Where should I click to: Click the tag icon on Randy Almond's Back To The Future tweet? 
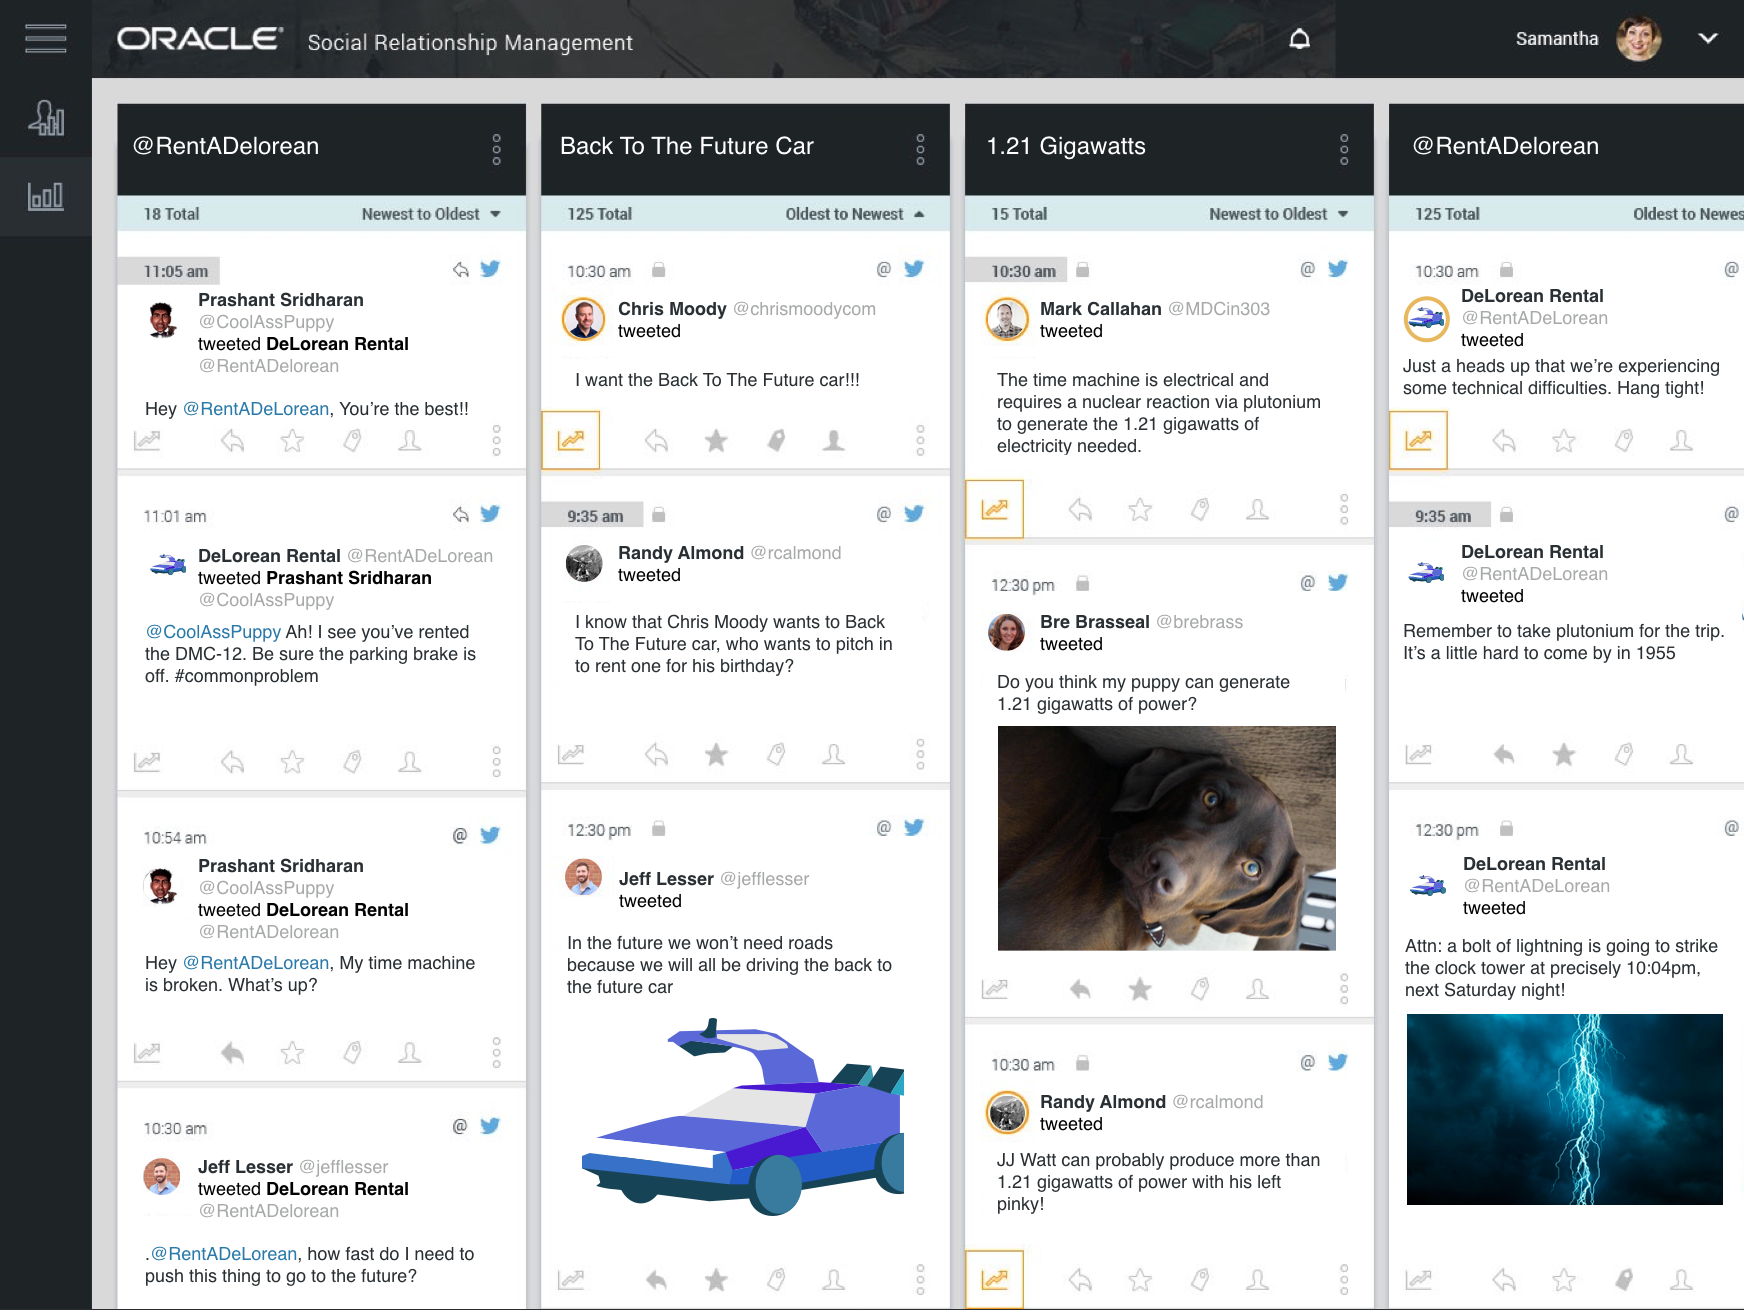click(x=776, y=754)
